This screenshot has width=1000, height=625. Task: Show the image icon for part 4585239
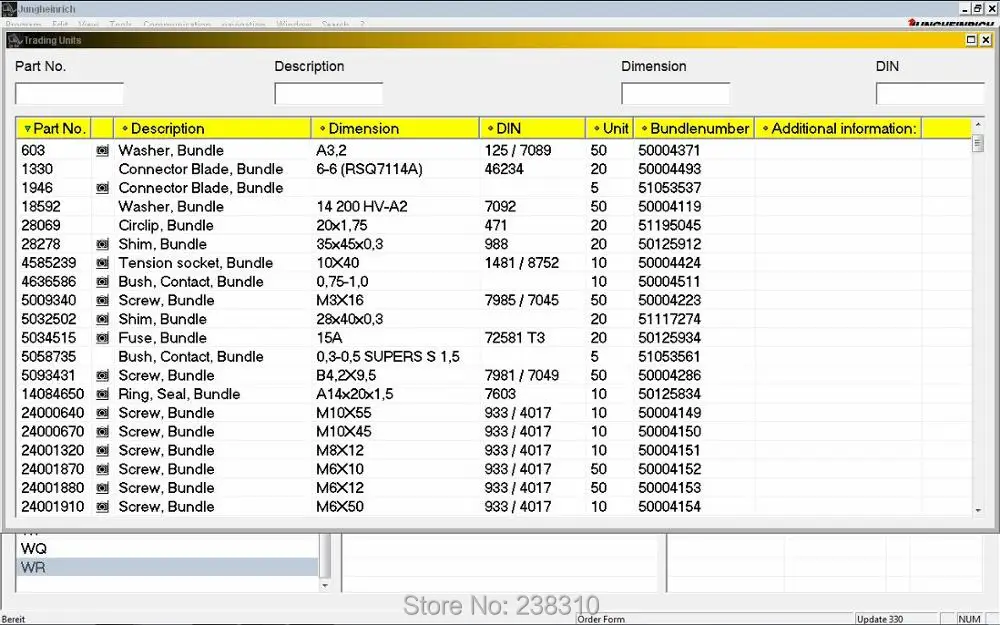coord(102,263)
